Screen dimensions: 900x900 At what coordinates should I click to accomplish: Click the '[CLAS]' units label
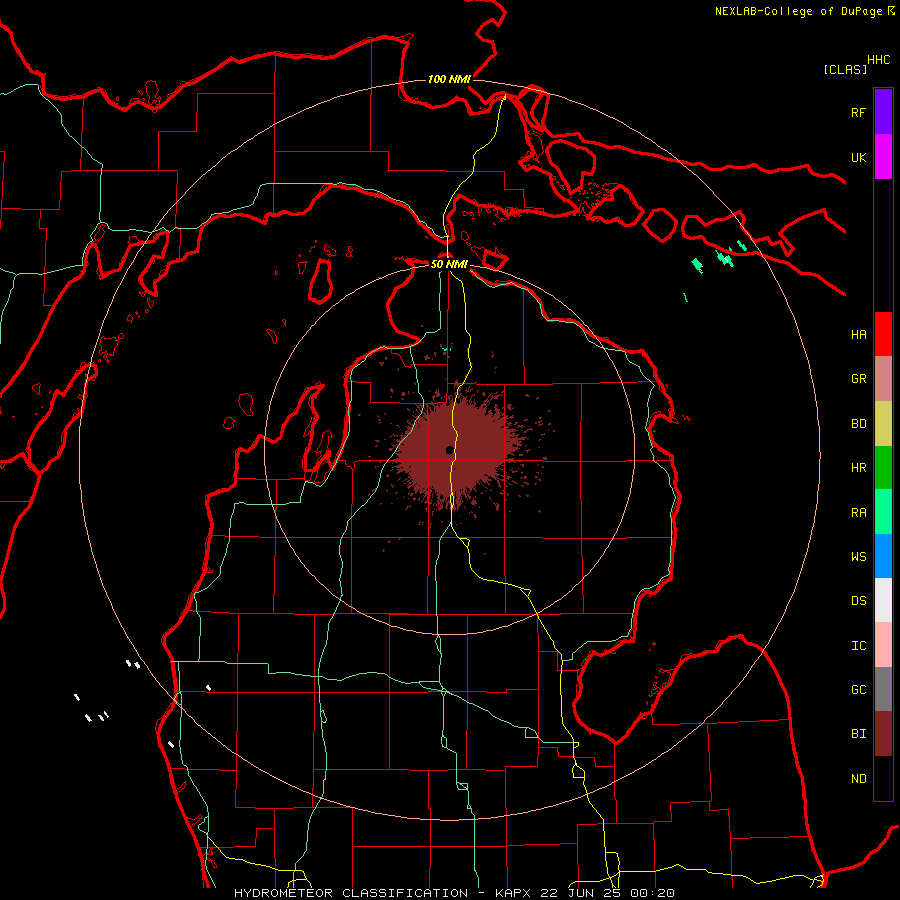tap(845, 70)
